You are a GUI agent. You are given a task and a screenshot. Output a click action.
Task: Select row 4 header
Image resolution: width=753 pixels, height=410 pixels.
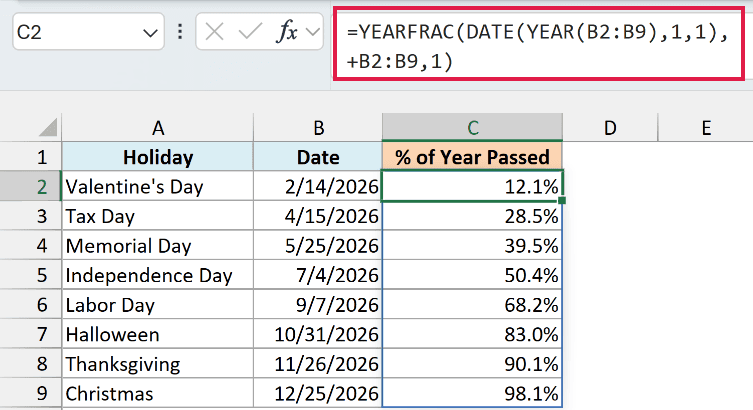click(x=31, y=246)
